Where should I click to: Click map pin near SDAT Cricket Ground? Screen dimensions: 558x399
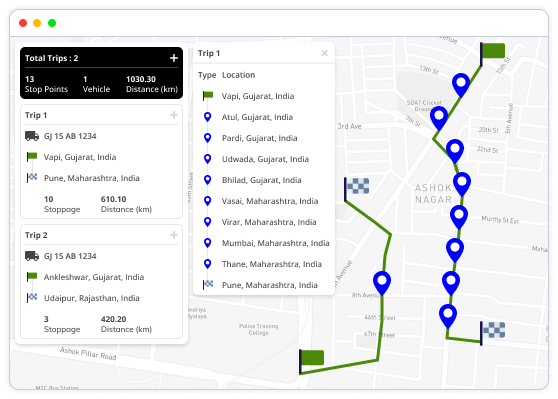[x=439, y=118]
